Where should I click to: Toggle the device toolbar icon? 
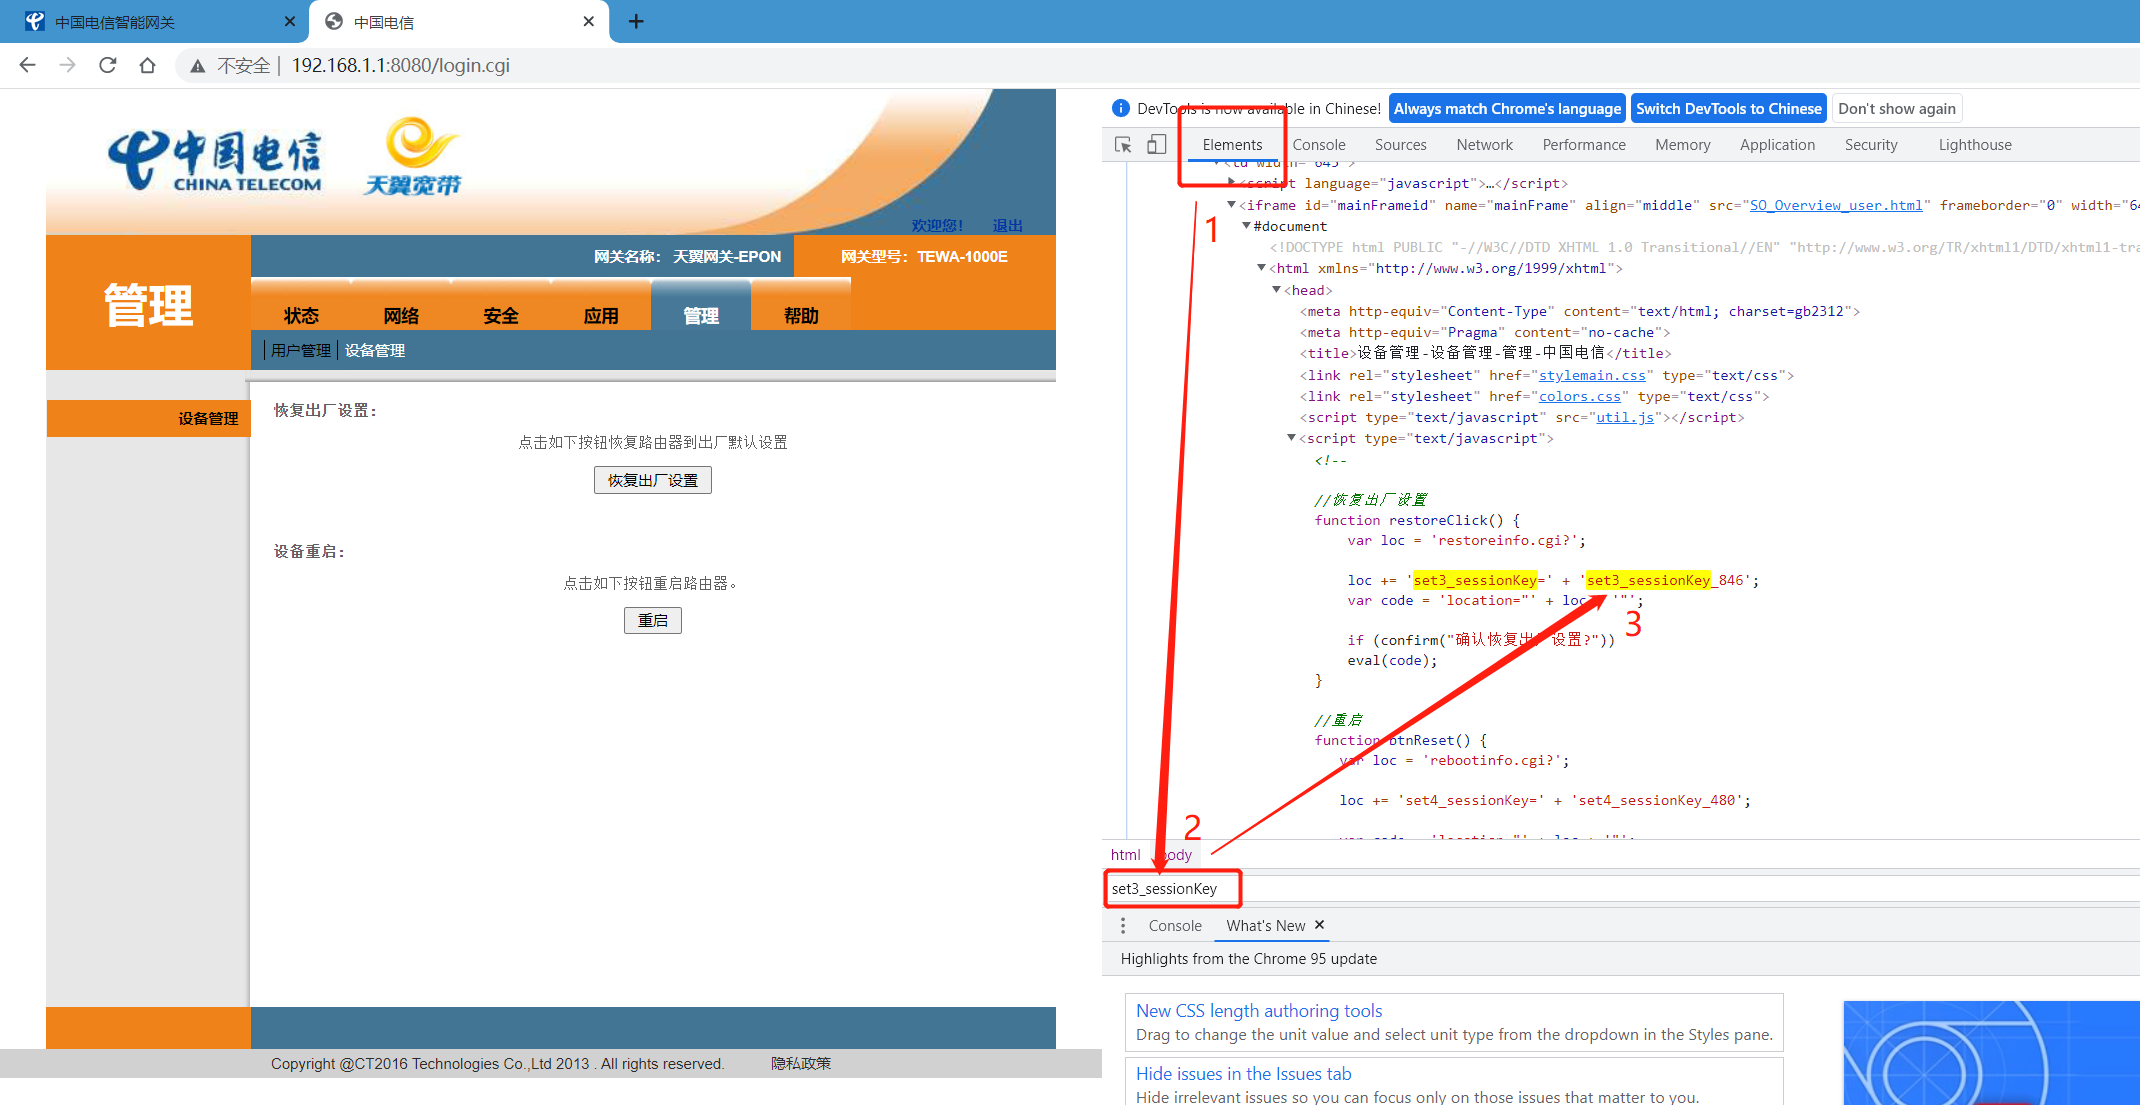[1156, 145]
